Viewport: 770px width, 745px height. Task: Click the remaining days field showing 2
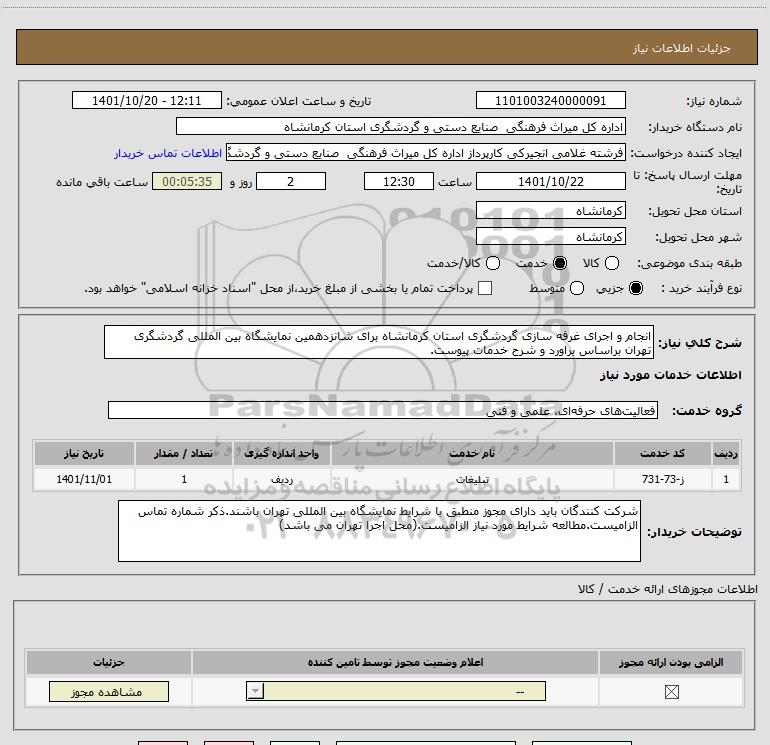tap(291, 182)
